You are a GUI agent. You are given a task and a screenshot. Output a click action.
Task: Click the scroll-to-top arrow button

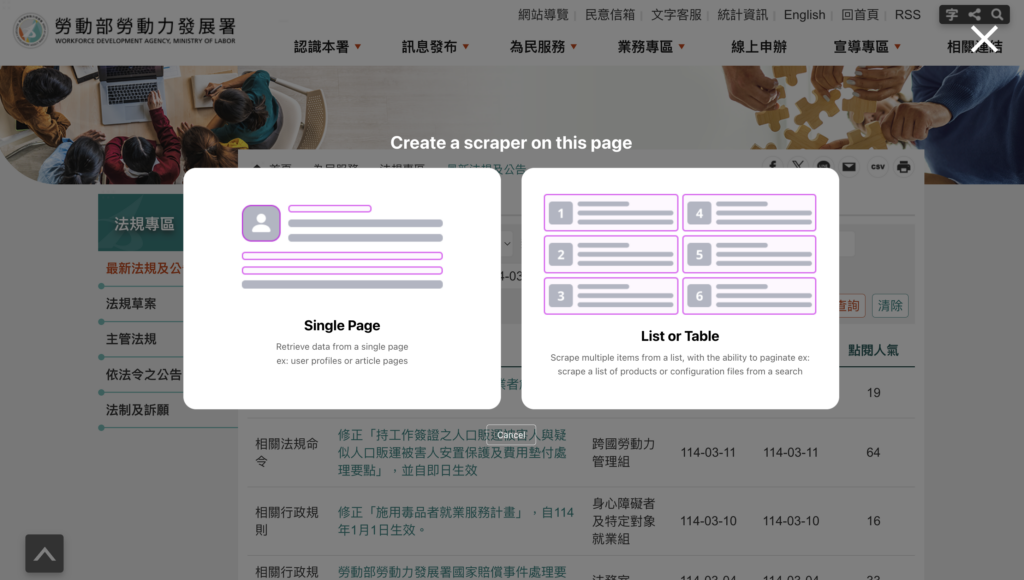click(x=44, y=553)
